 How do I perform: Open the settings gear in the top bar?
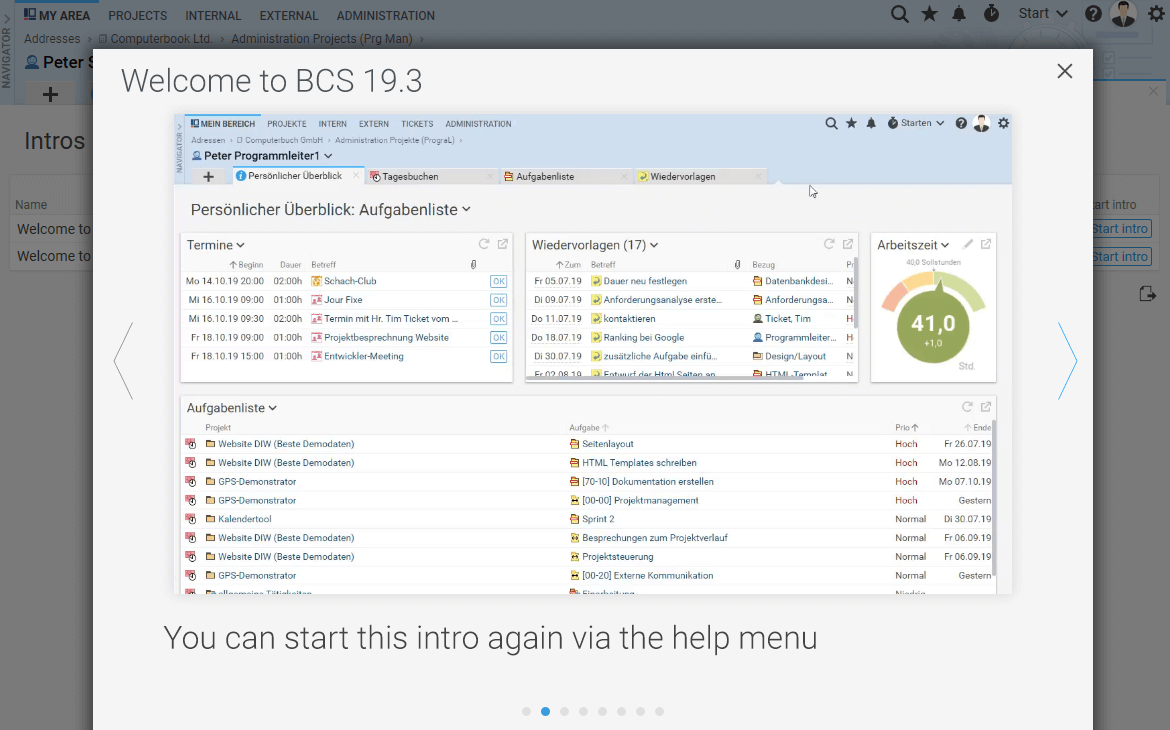1156,14
